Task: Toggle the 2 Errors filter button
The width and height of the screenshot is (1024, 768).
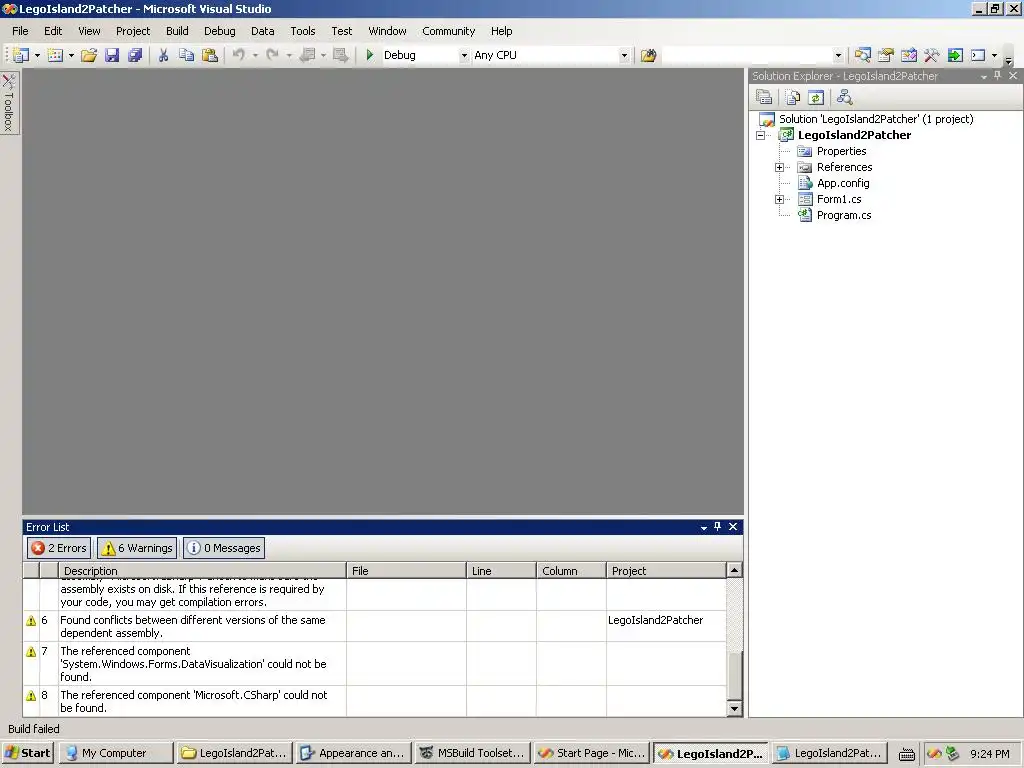Action: pyautogui.click(x=59, y=548)
